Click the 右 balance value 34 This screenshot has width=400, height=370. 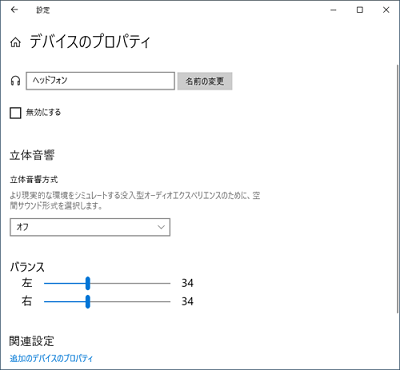click(187, 301)
